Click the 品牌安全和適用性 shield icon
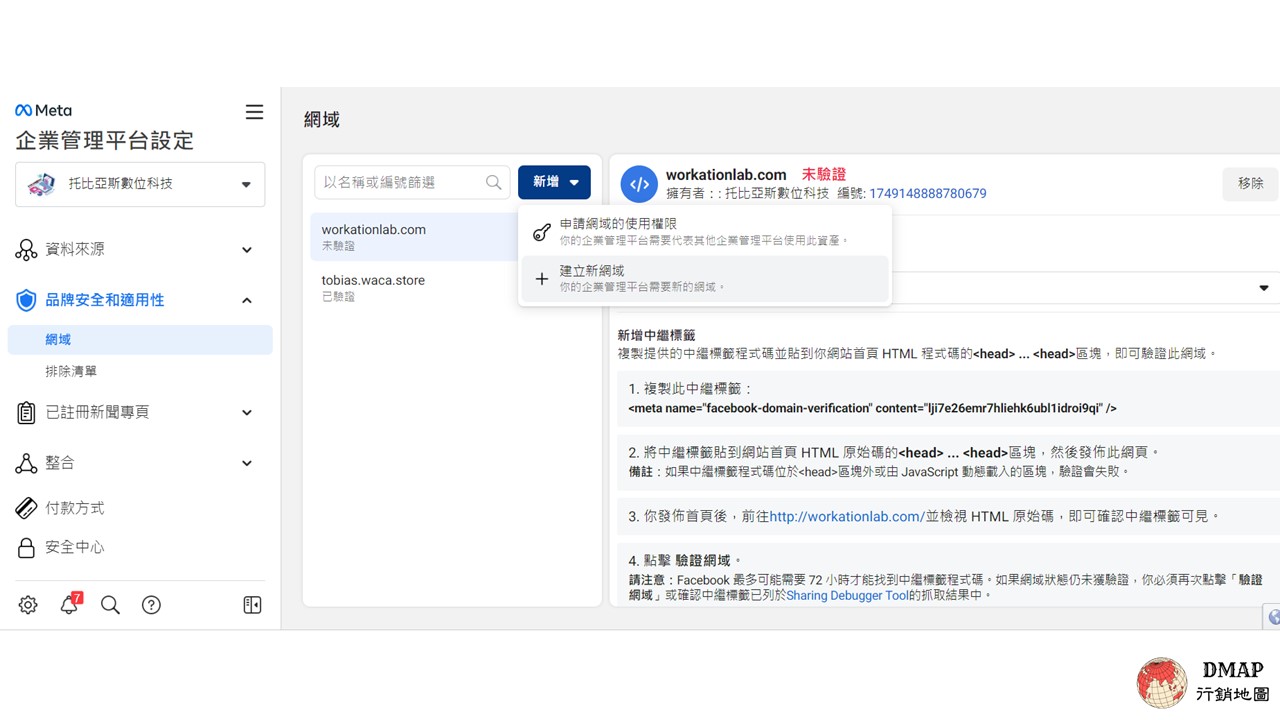 pyautogui.click(x=26, y=300)
